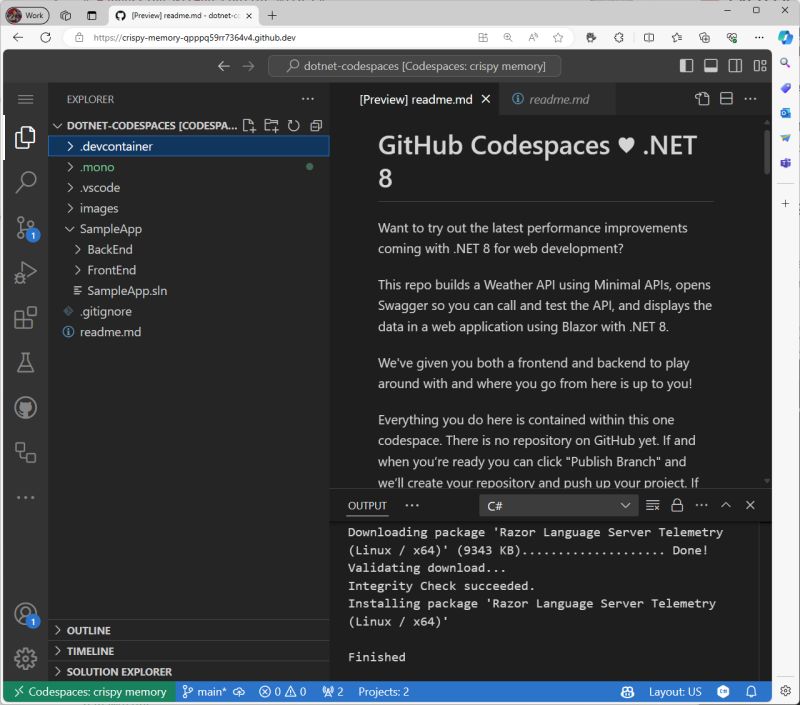The width and height of the screenshot is (800, 705).
Task: Create a new file in the Explorer
Action: click(x=247, y=125)
